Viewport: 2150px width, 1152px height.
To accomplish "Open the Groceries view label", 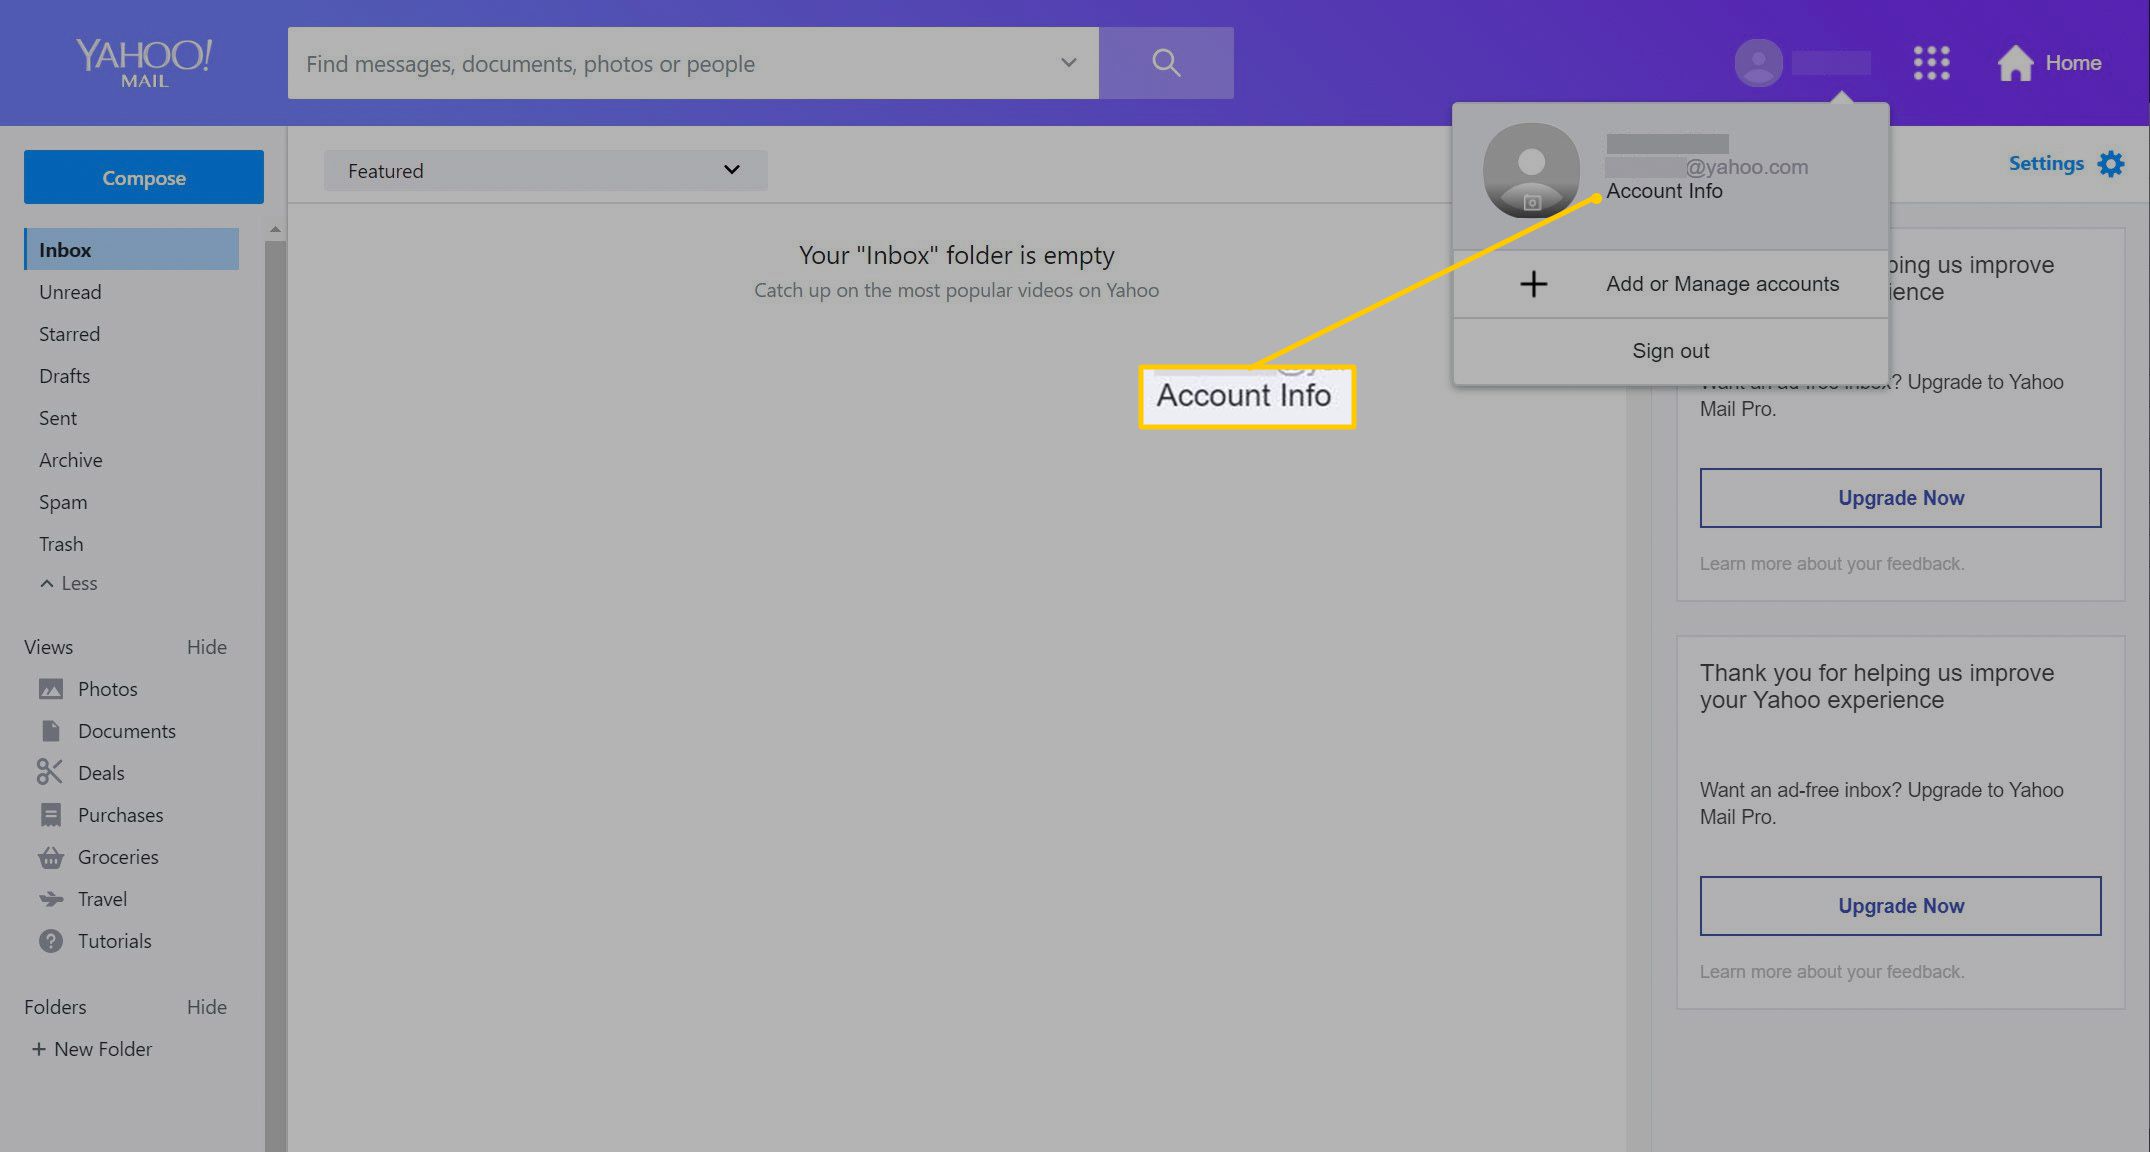I will (x=118, y=857).
